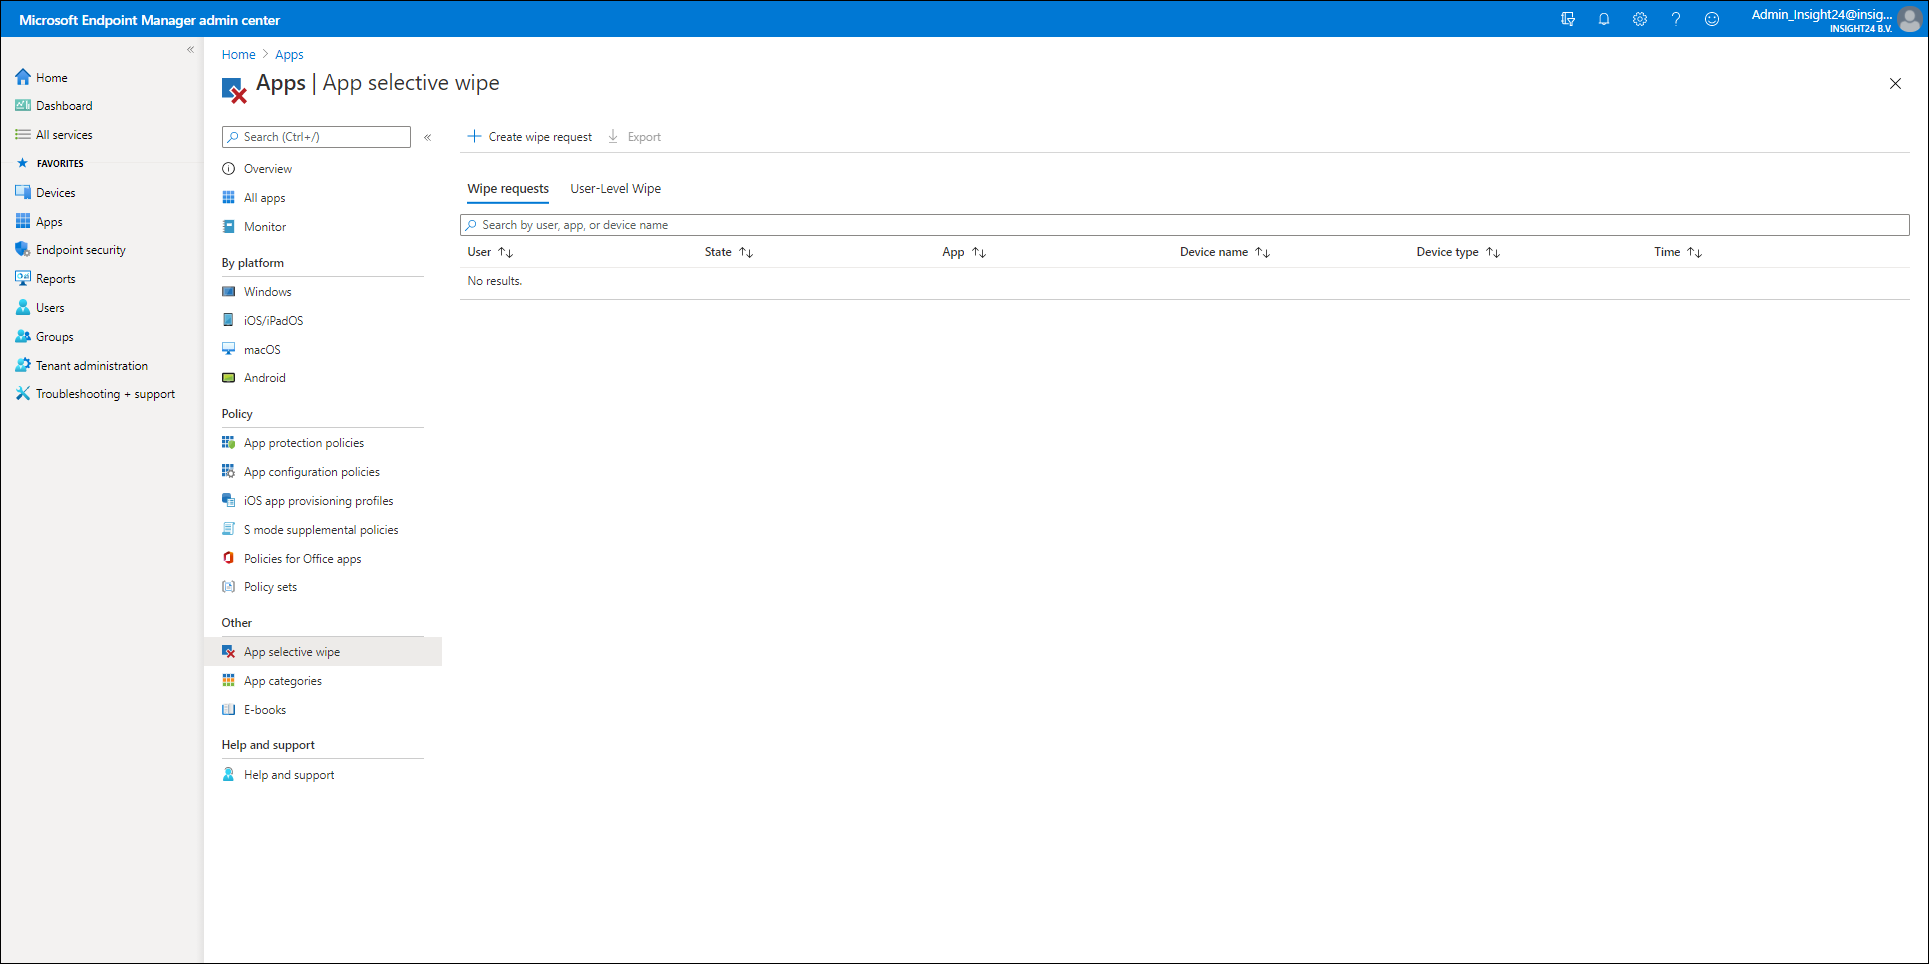Open Policies for Office apps

click(x=302, y=559)
